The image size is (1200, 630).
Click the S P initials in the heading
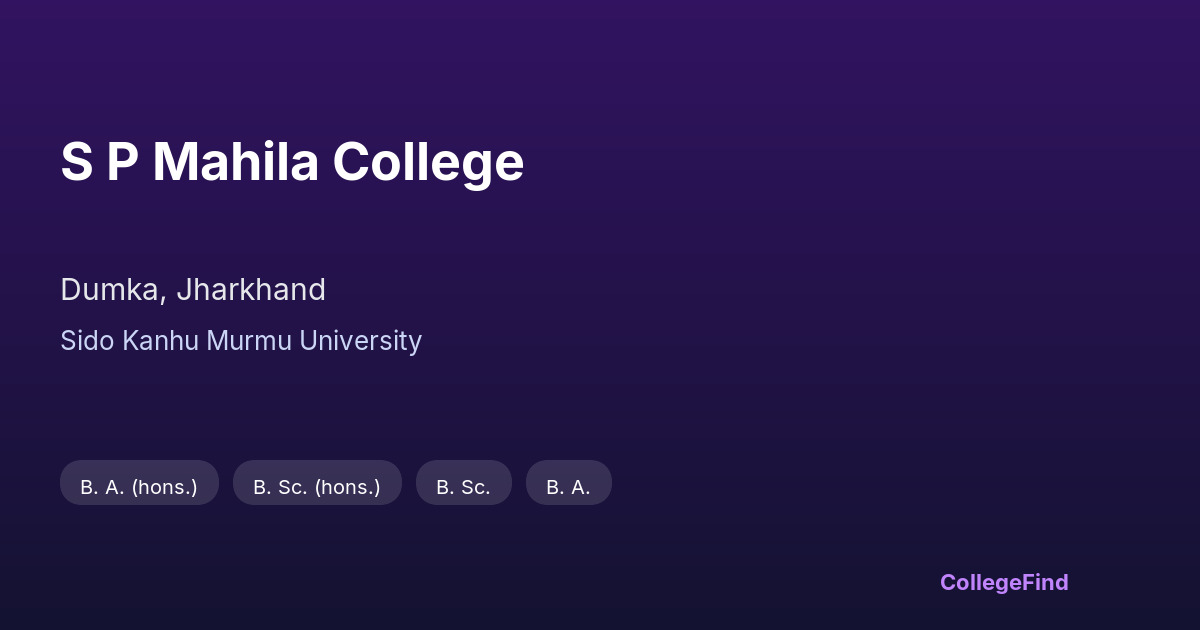[x=99, y=162]
